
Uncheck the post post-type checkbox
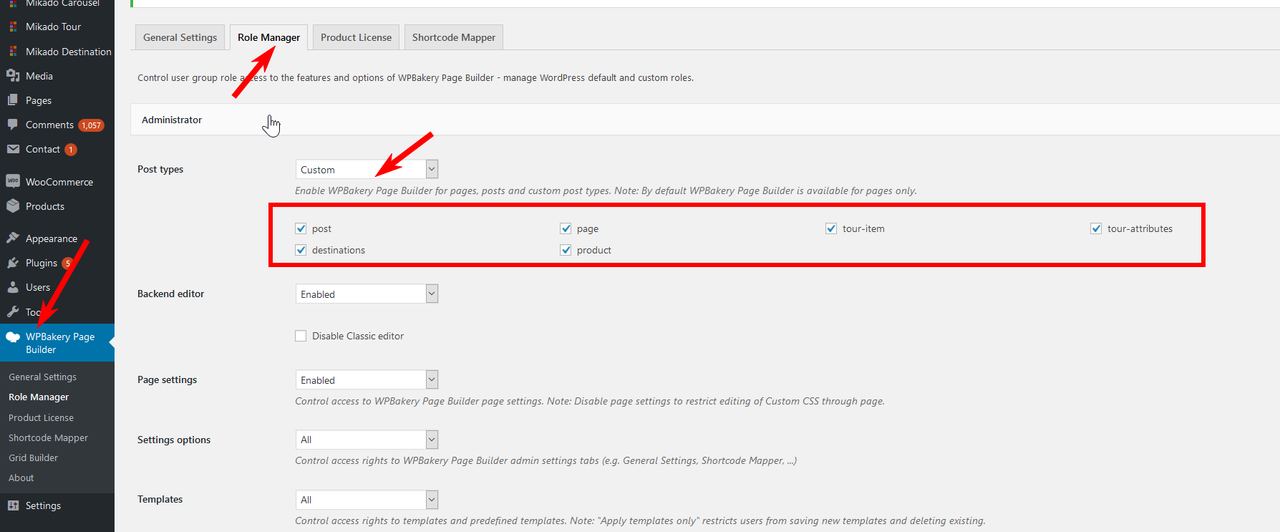click(301, 229)
